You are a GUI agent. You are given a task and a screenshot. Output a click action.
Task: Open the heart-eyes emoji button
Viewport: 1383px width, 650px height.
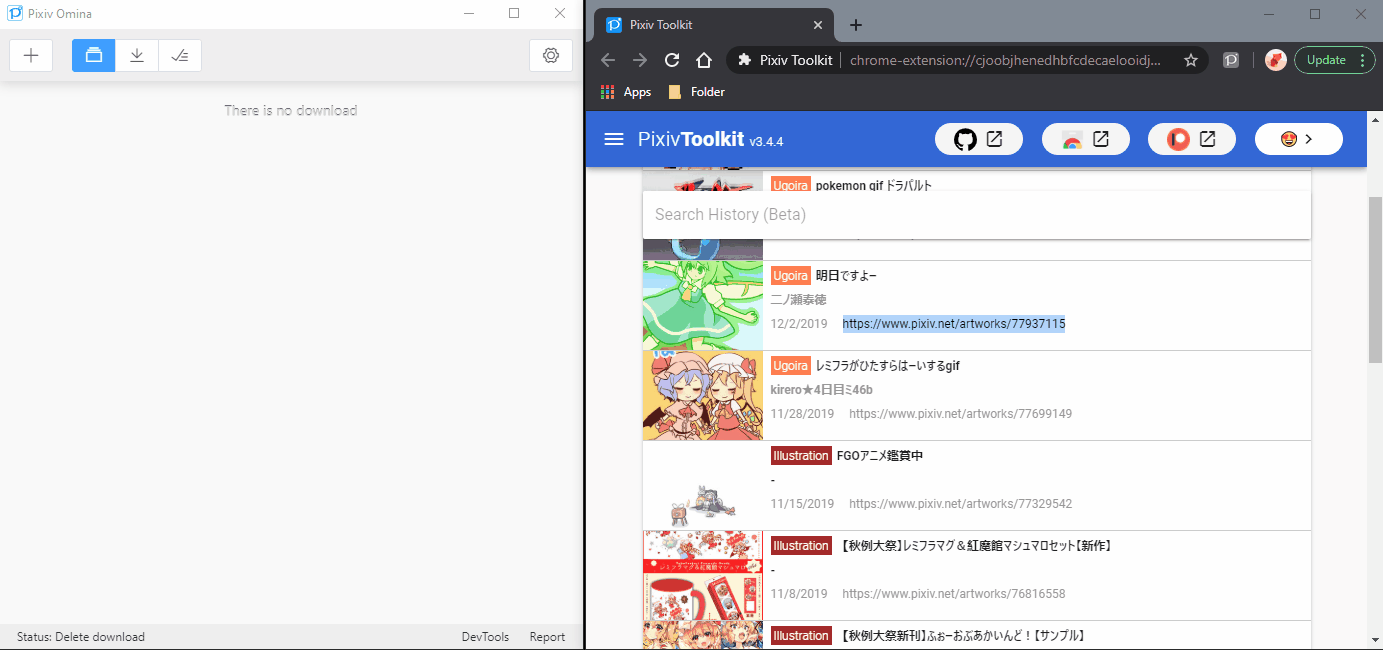click(1299, 139)
